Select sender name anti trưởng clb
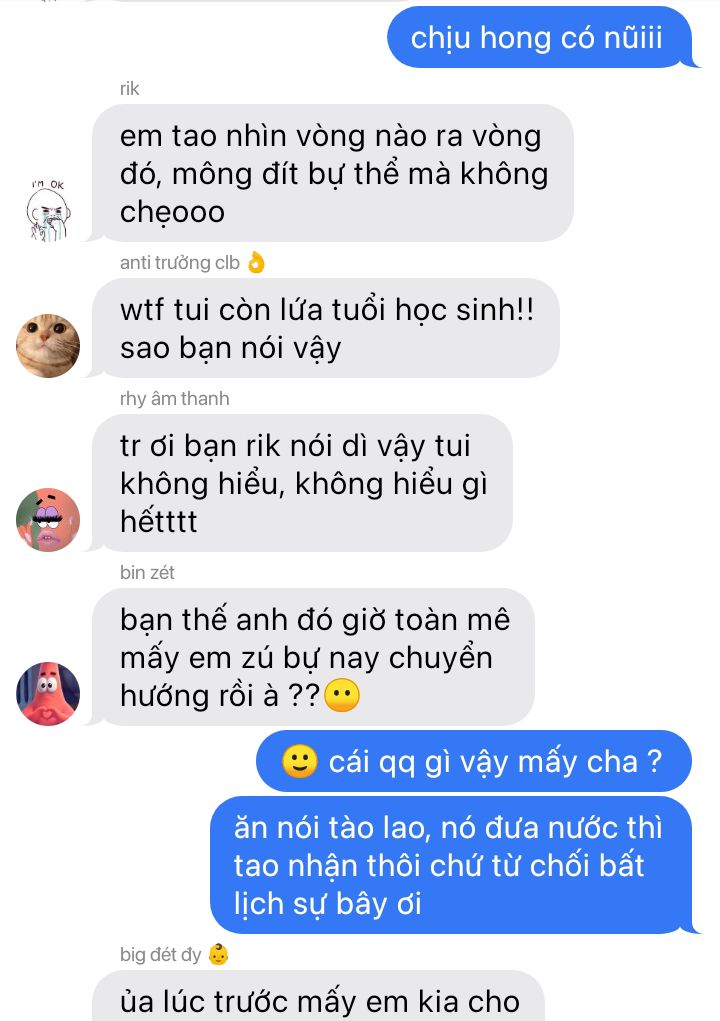Image resolution: width=720 pixels, height=1021 pixels. point(180,262)
